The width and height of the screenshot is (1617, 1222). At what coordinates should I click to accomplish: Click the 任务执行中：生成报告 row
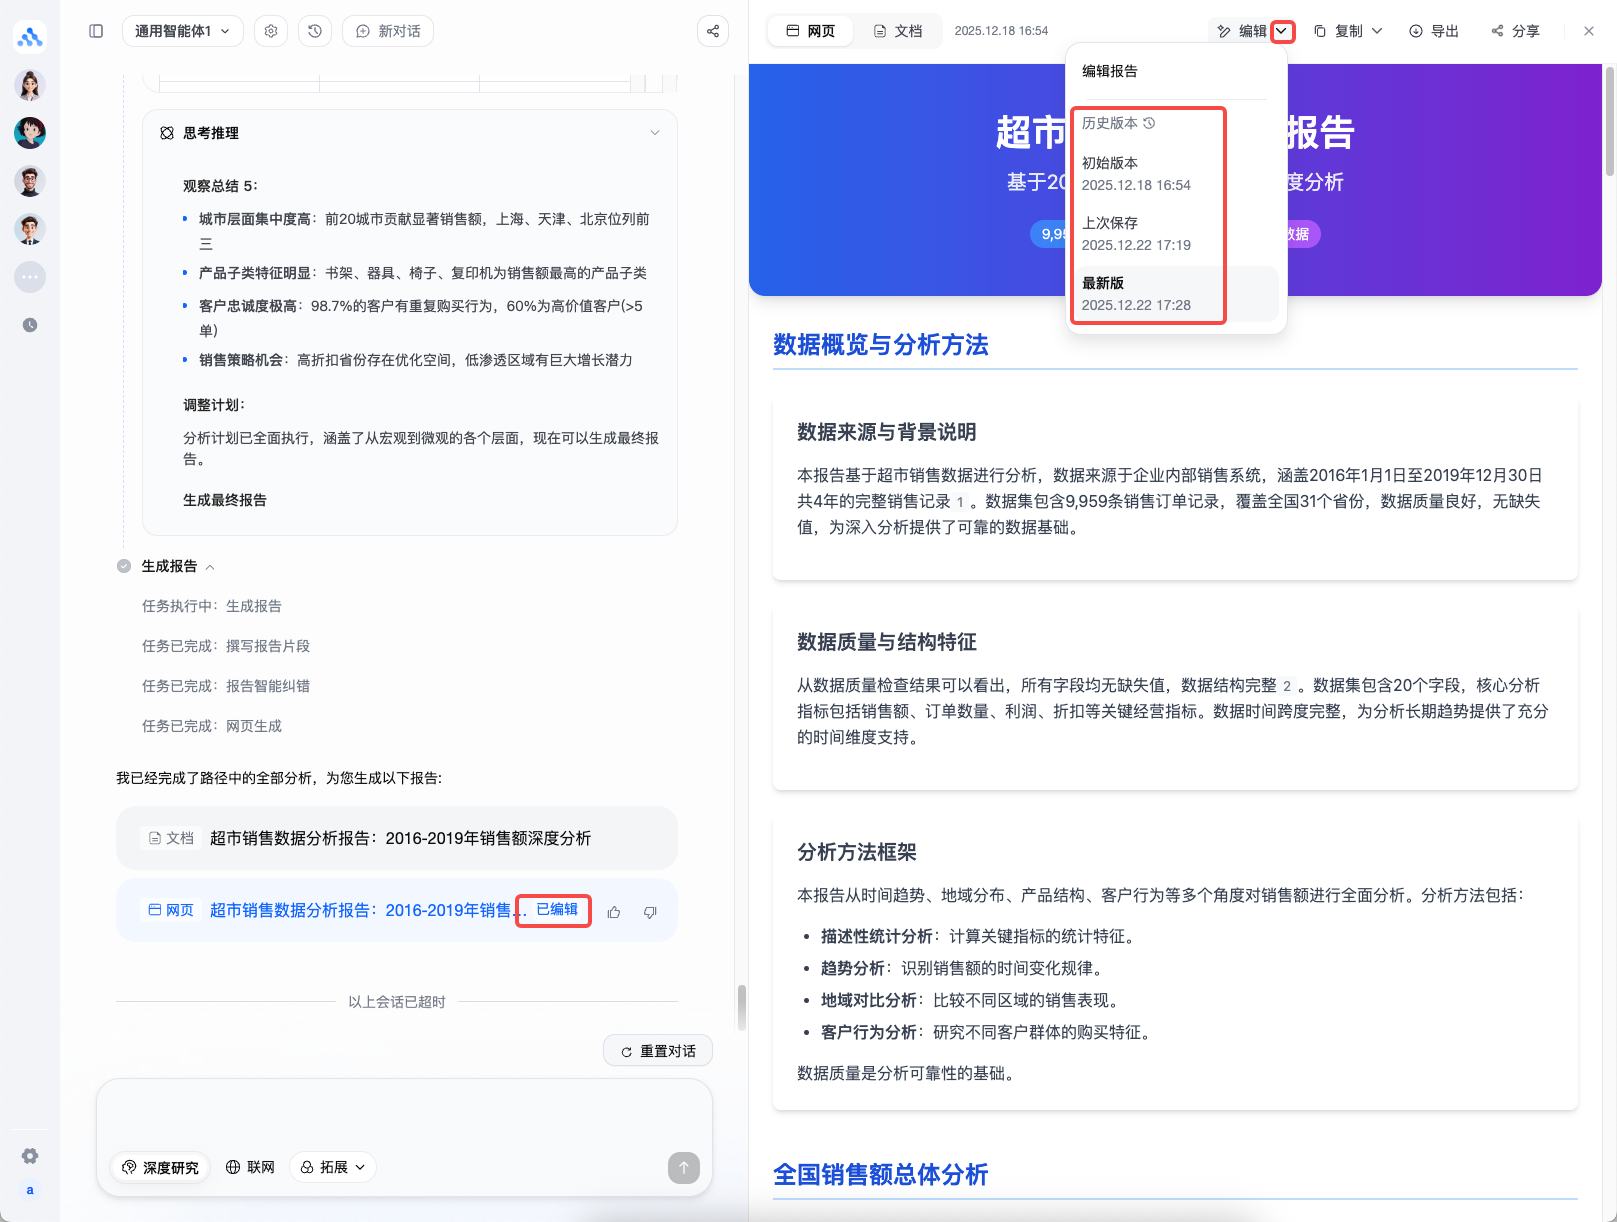click(x=212, y=606)
